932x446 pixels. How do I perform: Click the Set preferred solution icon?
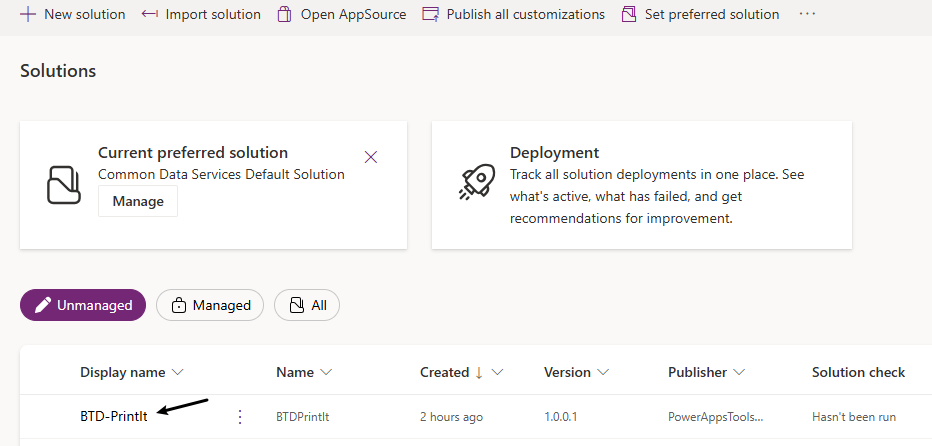click(x=629, y=14)
